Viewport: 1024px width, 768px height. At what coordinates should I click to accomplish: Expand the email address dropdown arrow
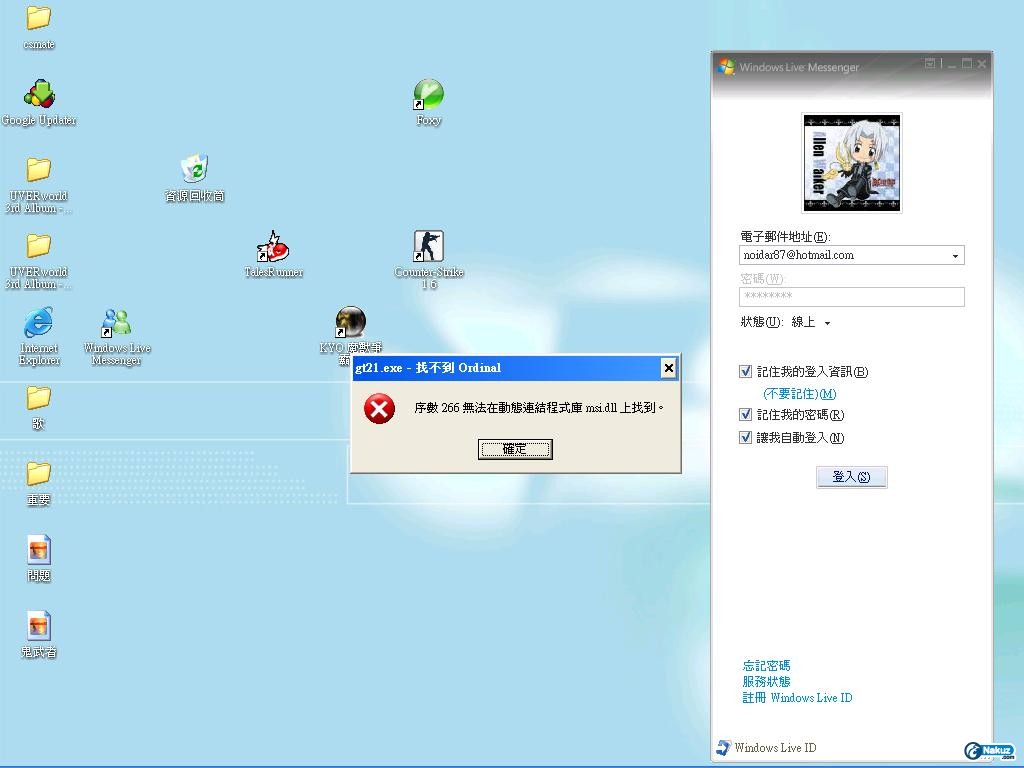click(x=955, y=256)
